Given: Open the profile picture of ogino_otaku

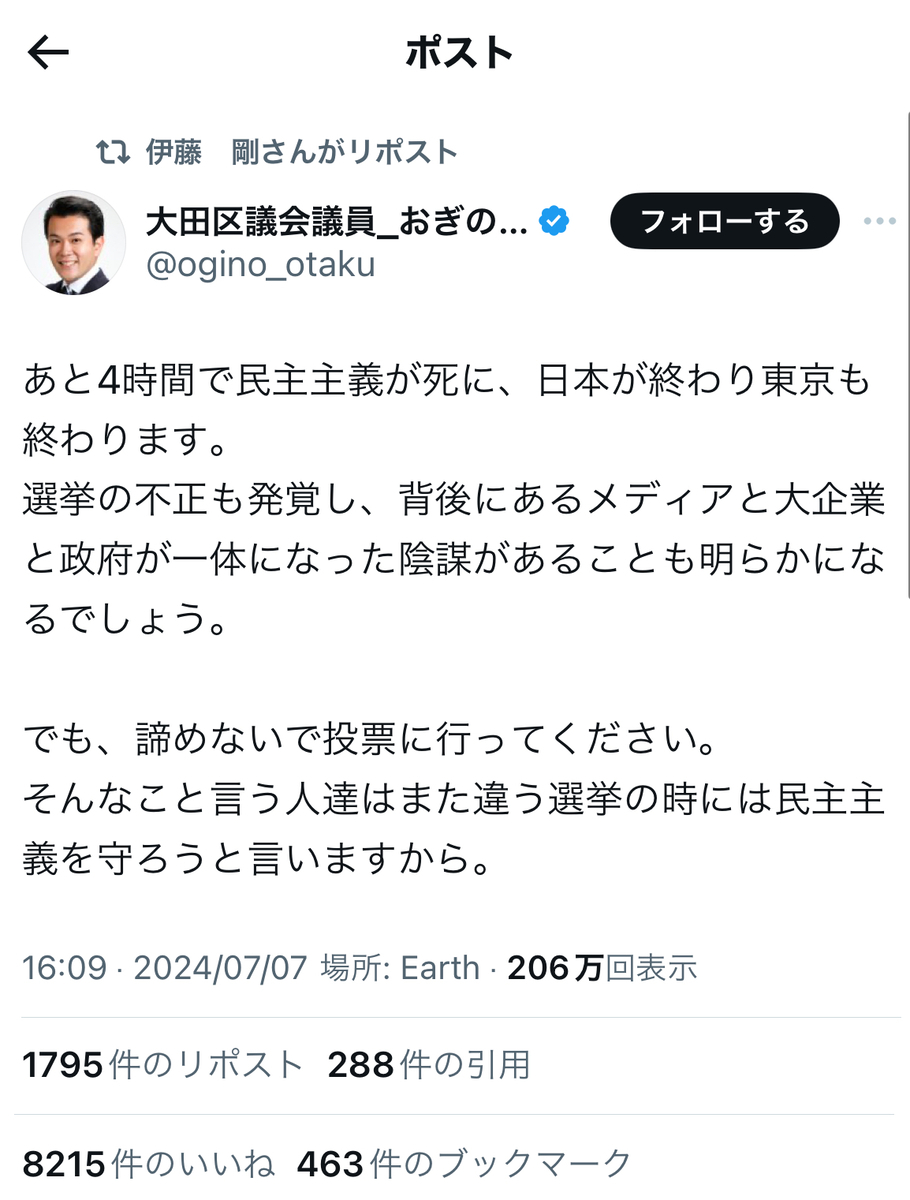Looking at the screenshot, I should coord(74,242).
